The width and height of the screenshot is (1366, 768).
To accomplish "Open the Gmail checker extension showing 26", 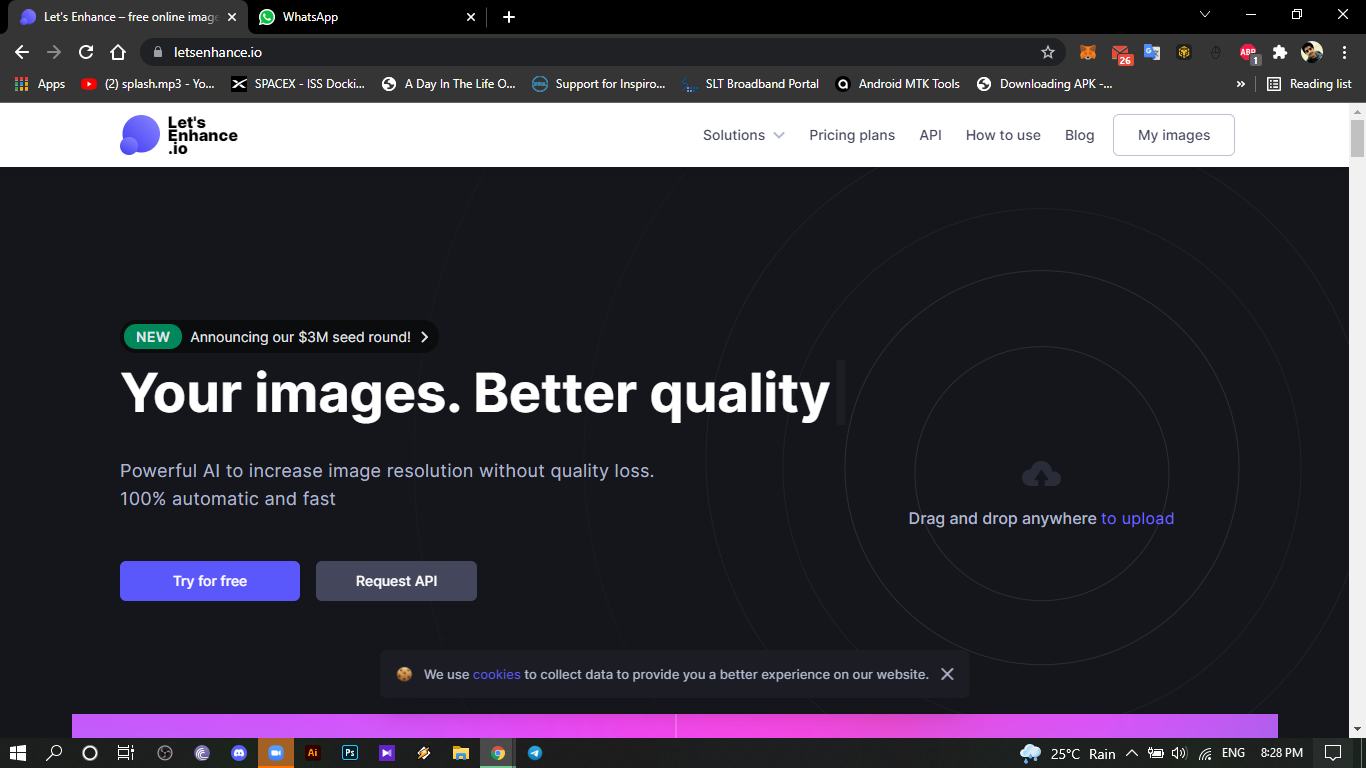I will pyautogui.click(x=1121, y=53).
